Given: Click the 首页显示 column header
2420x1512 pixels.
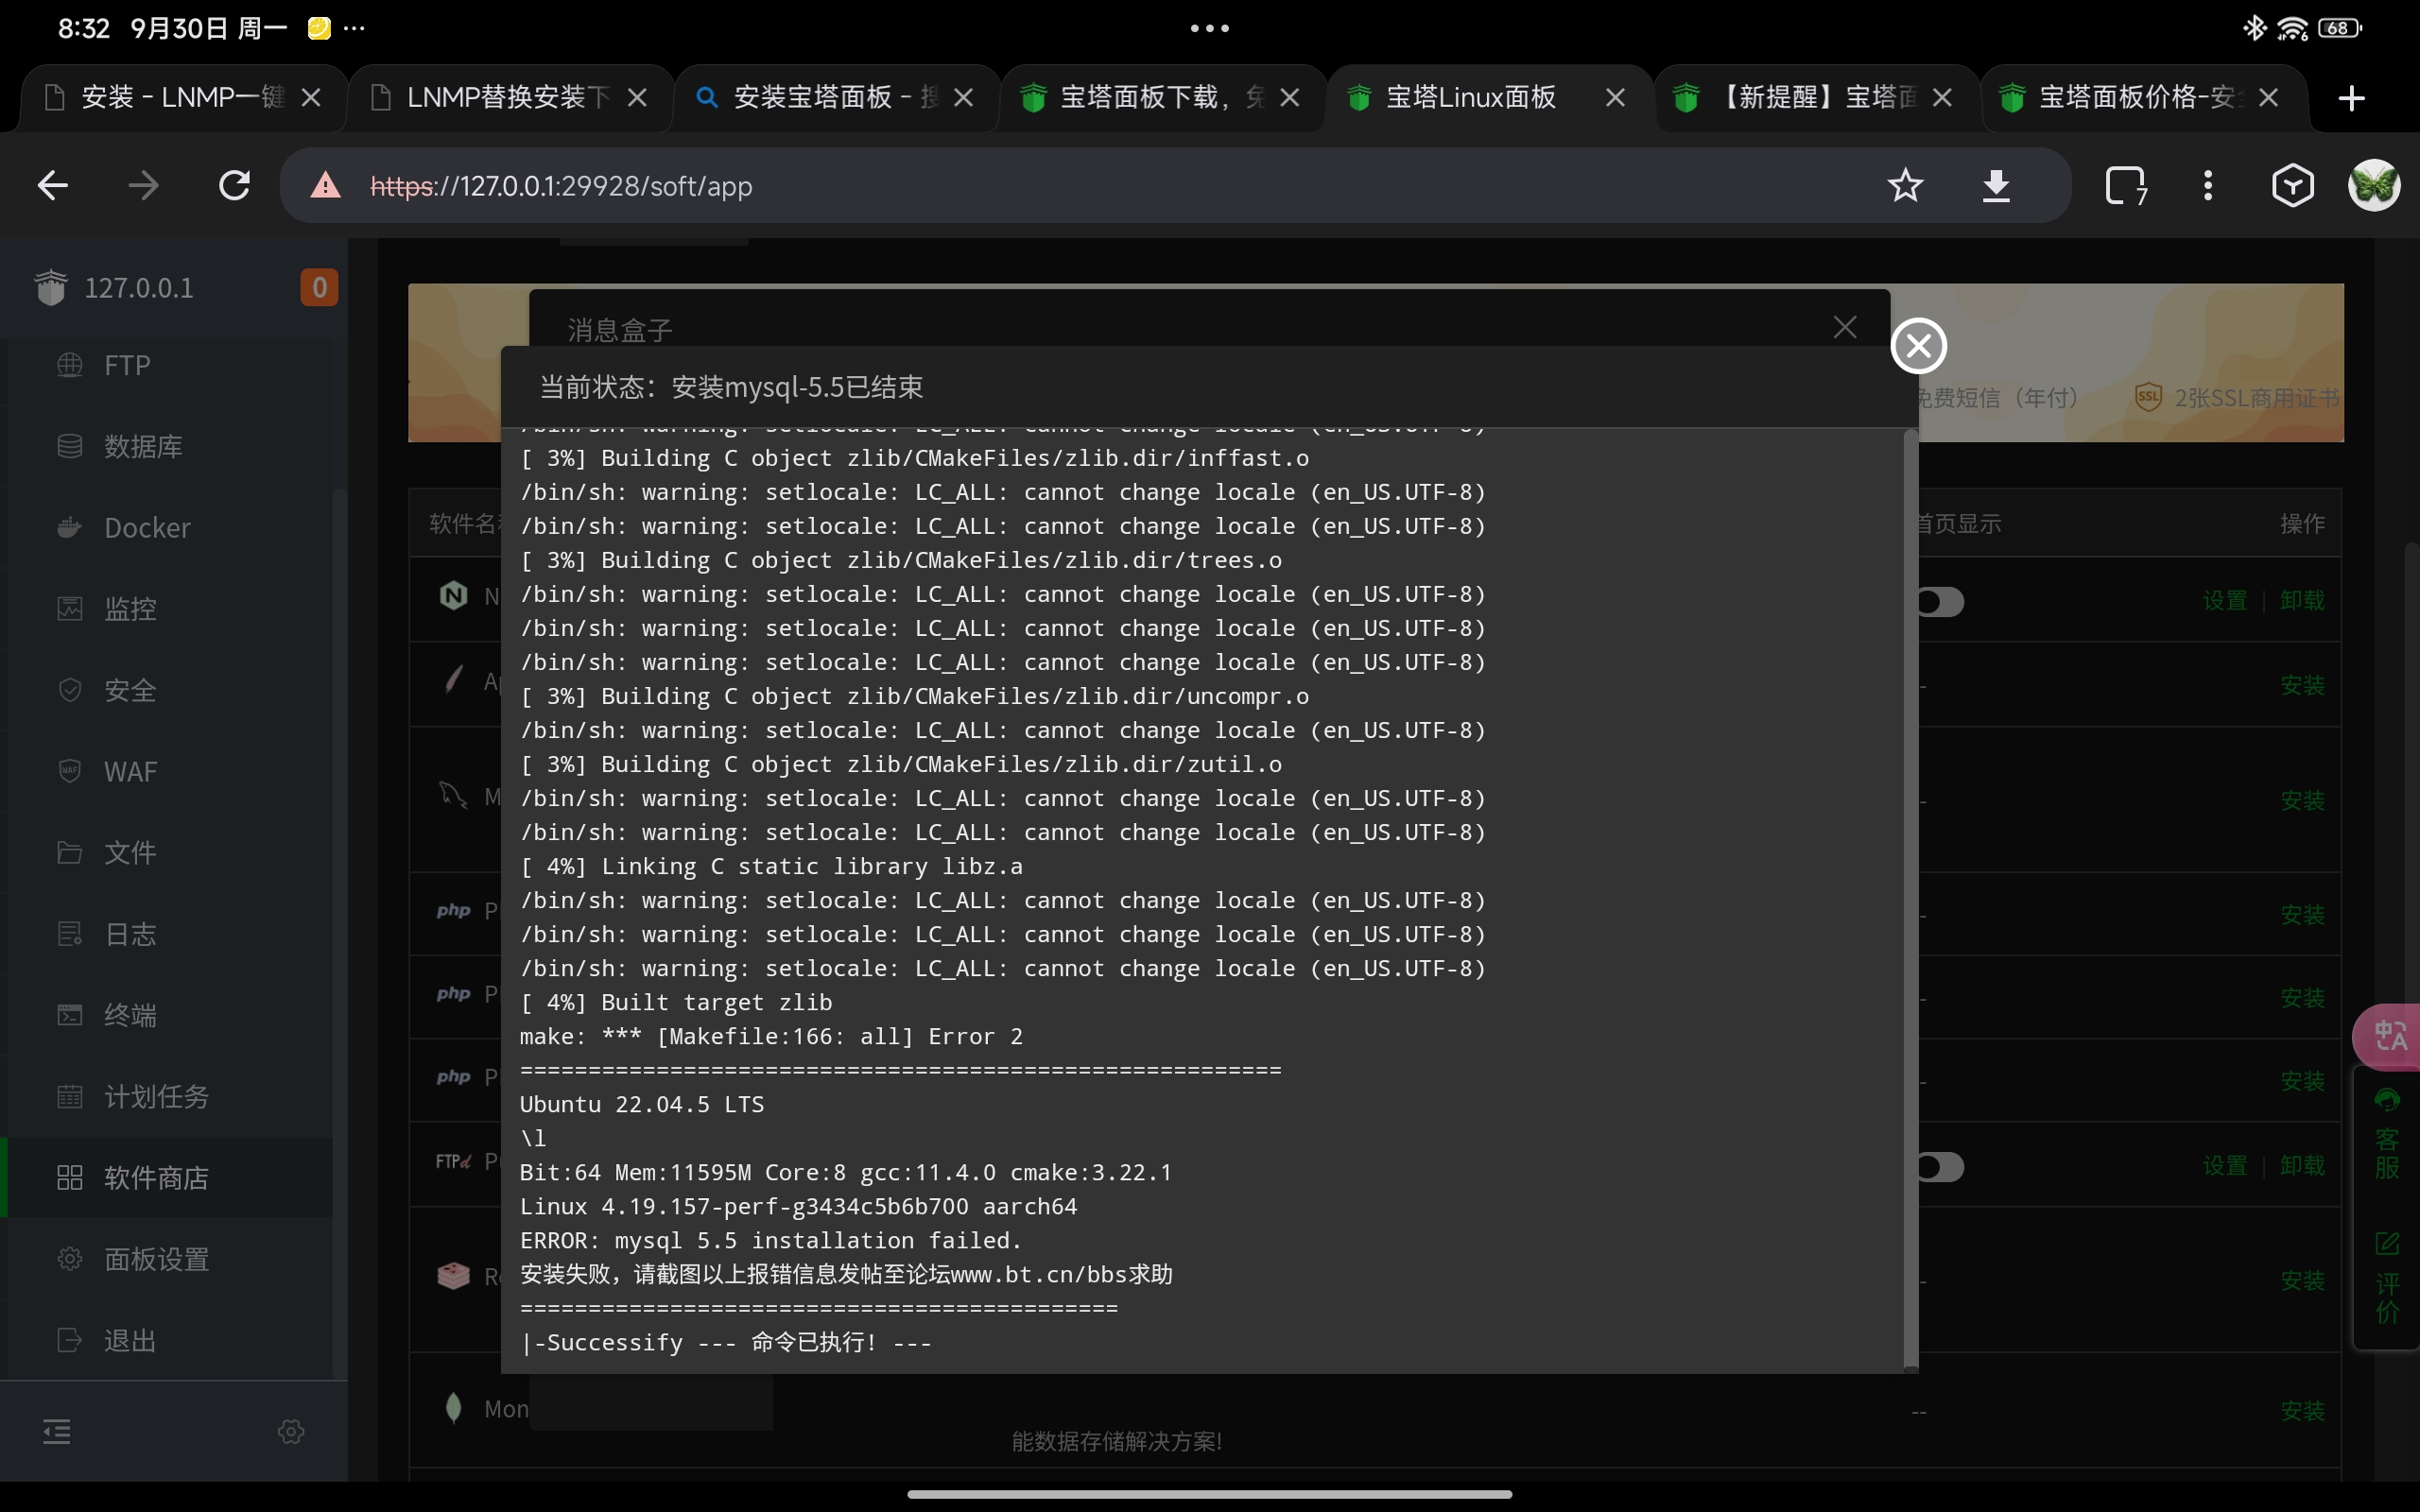Looking at the screenshot, I should [1957, 524].
